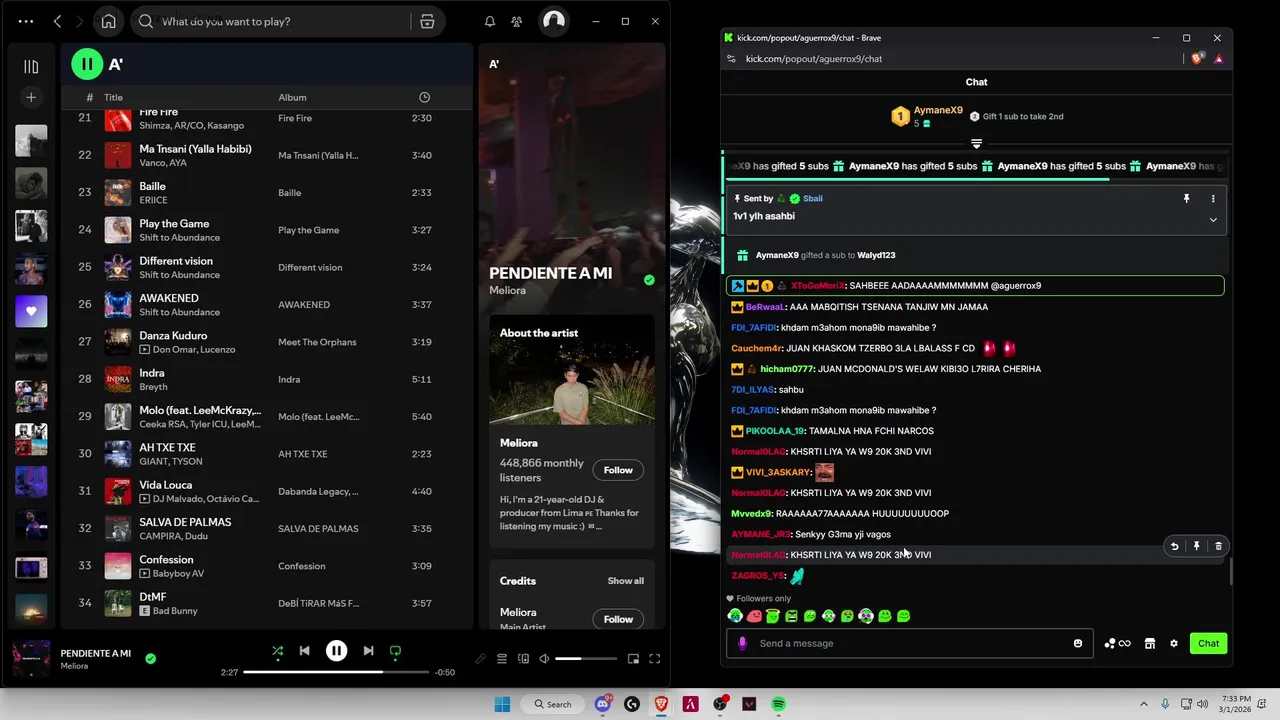Toggle saved checkmark in now playing bar
This screenshot has height=720, width=1280.
point(150,658)
